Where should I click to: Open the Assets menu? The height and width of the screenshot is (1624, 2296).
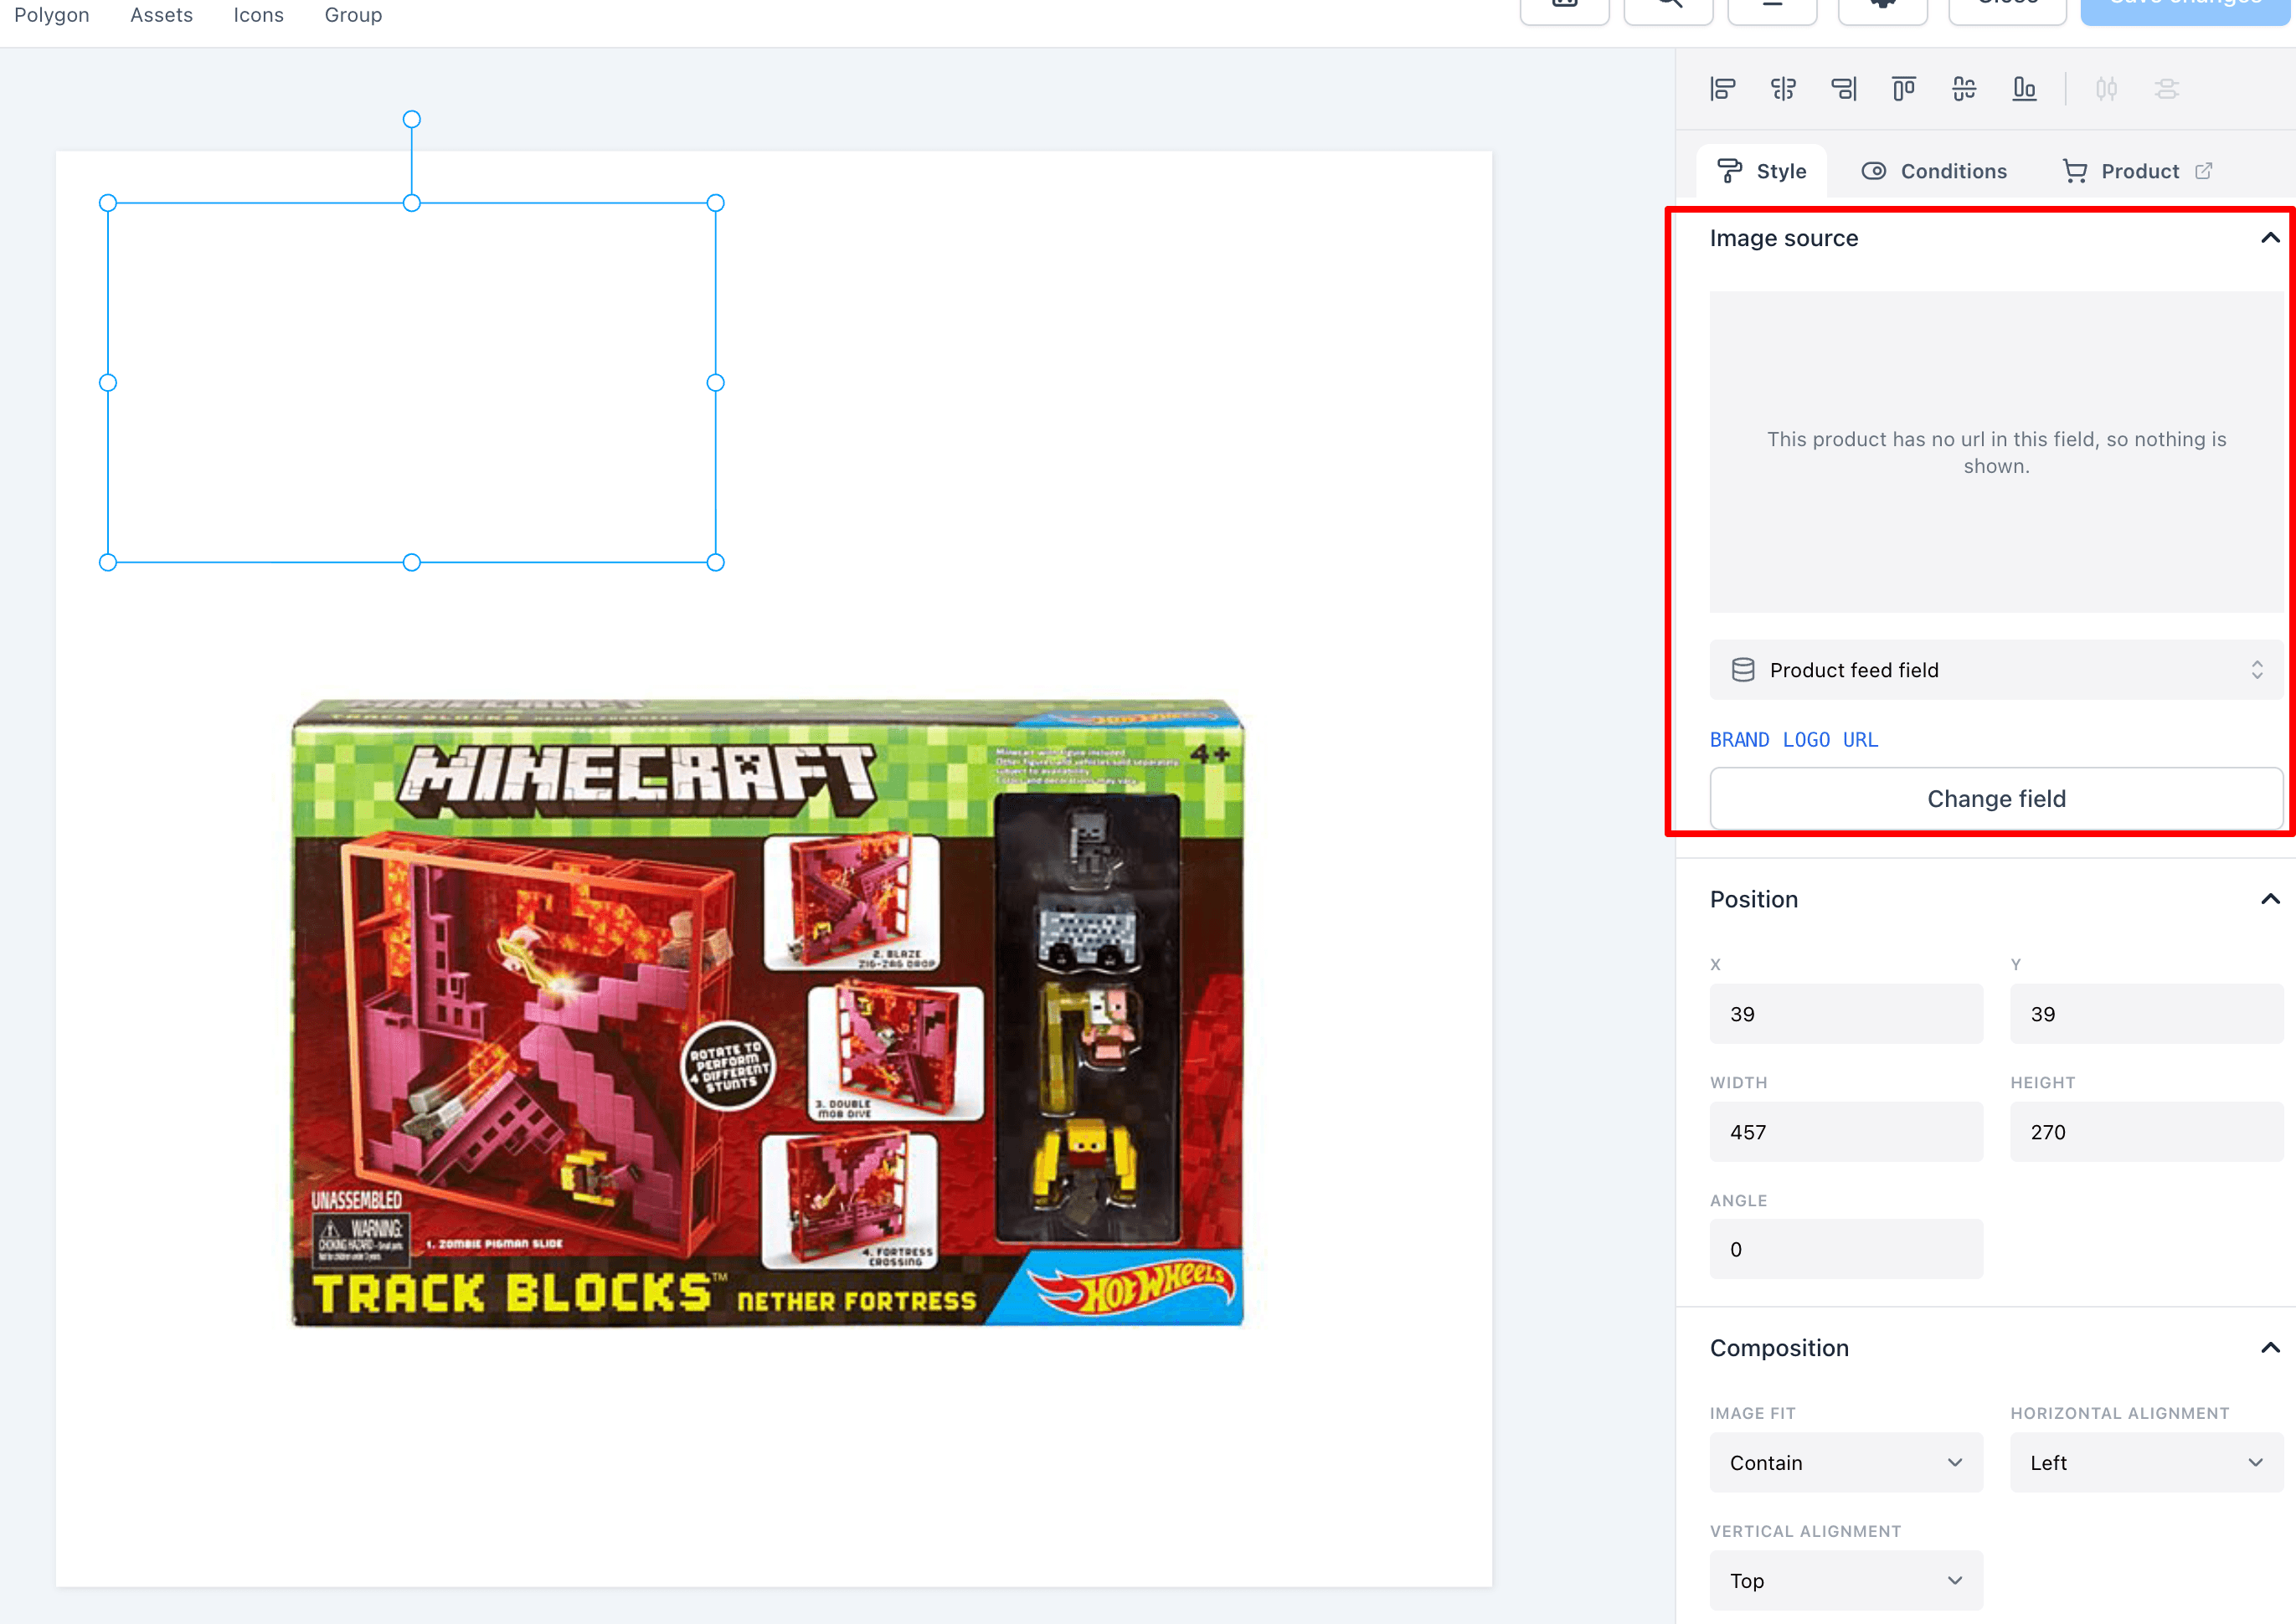(x=161, y=15)
